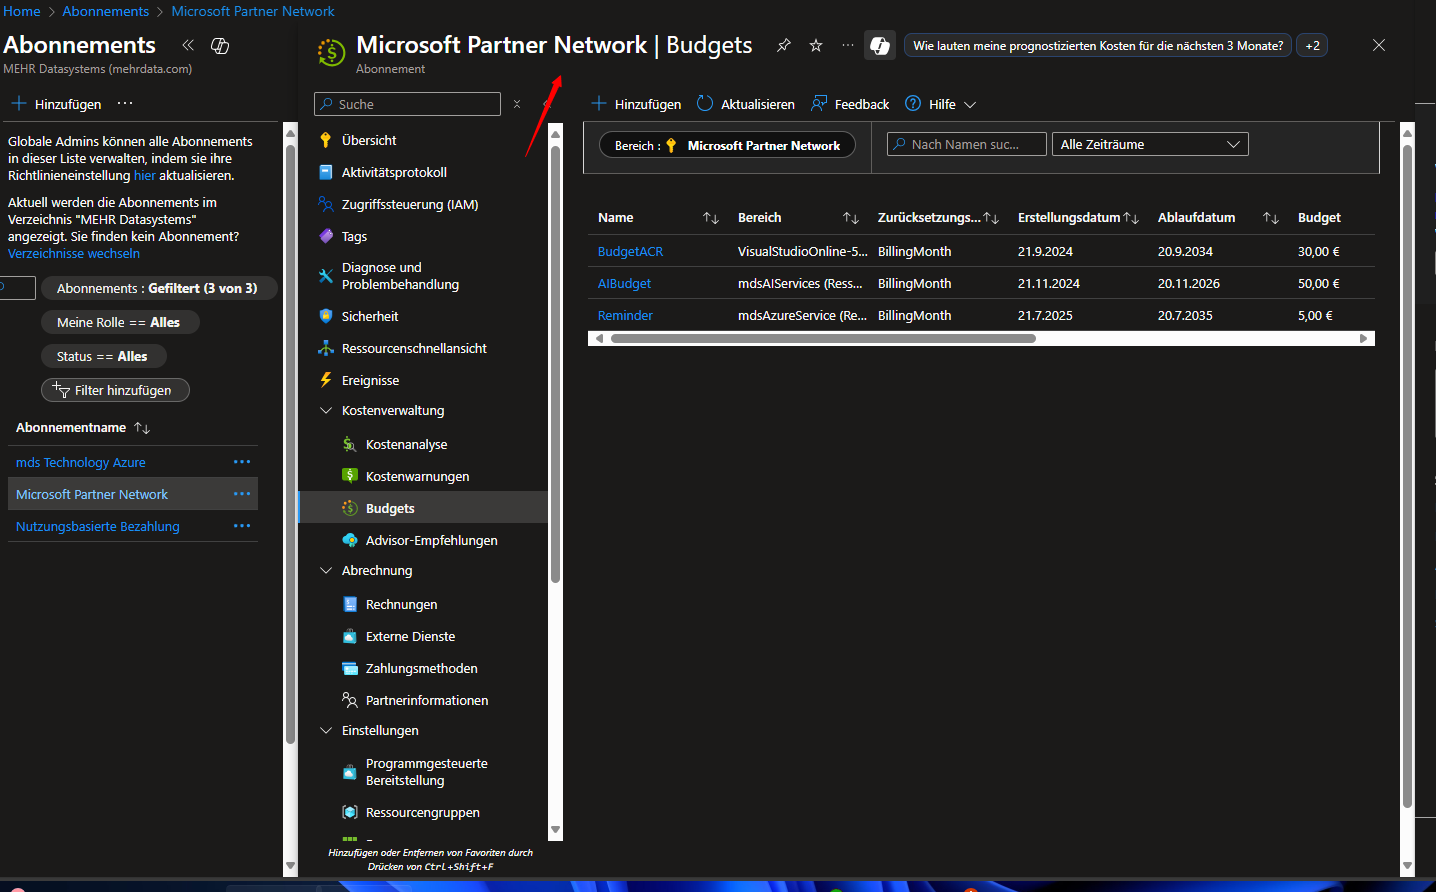
Task: Open mds Technology Azure subscription
Action: pos(81,462)
